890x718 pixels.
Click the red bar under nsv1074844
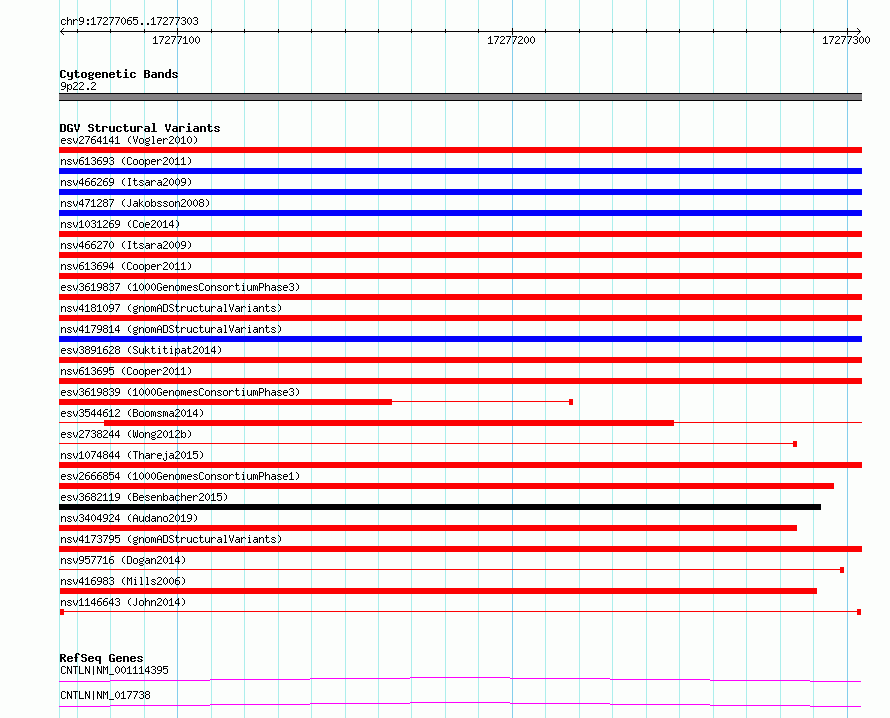coord(460,465)
